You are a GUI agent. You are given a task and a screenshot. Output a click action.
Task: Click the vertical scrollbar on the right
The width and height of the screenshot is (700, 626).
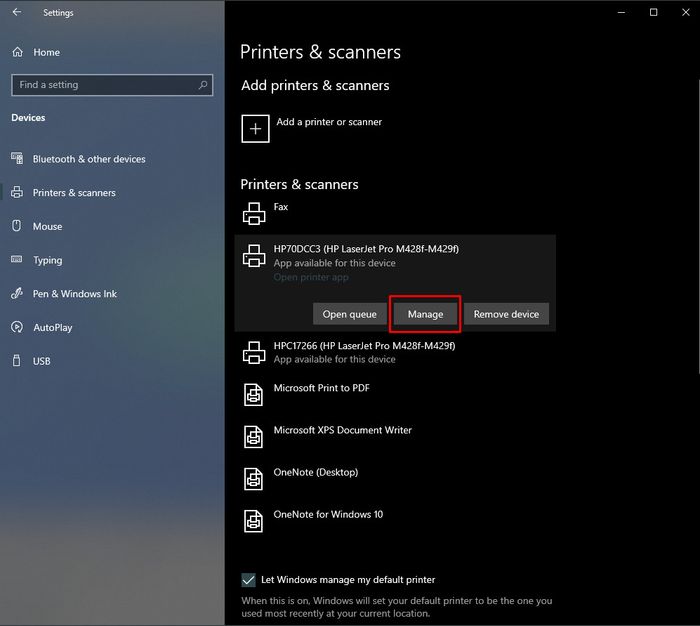[x=698, y=226]
